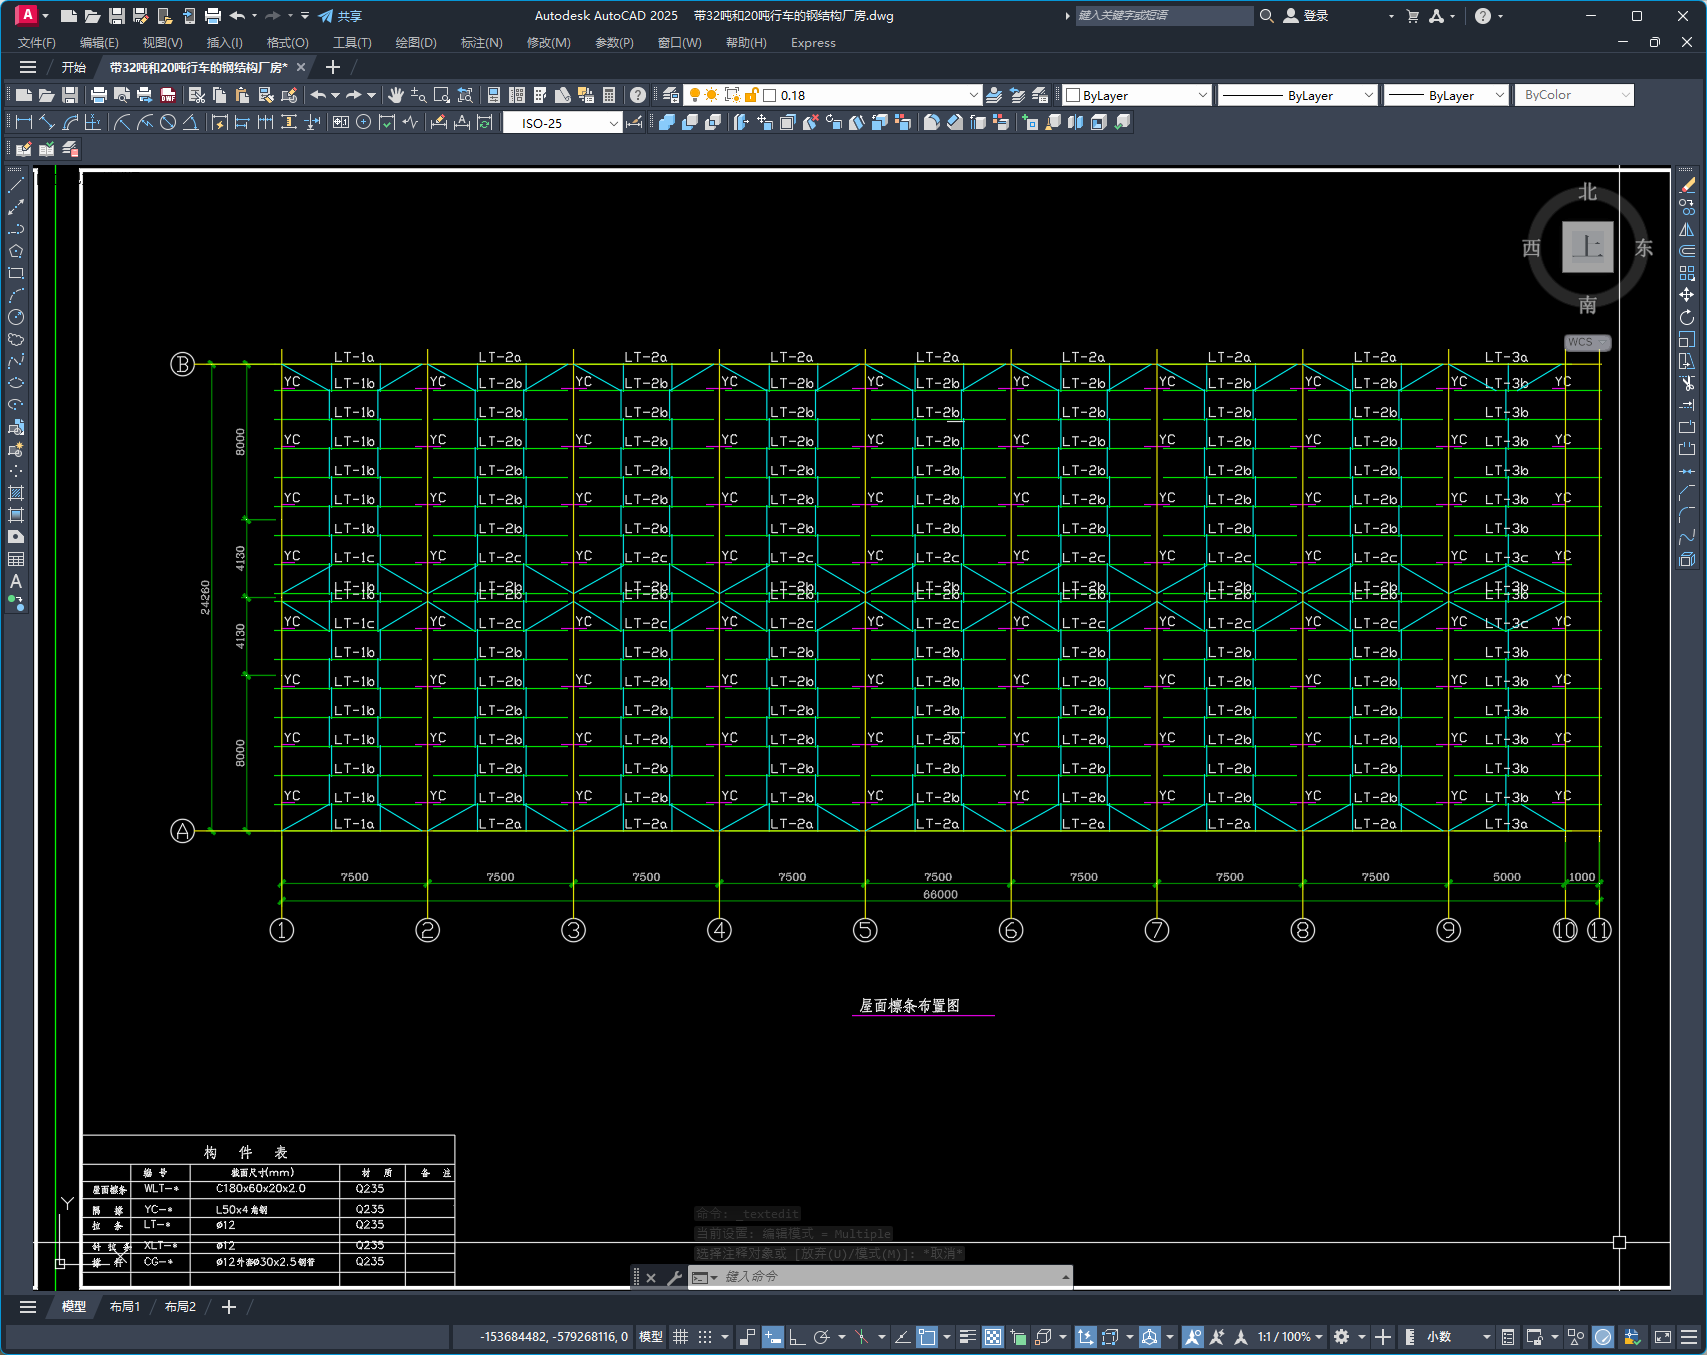Select the Pan (hand) tool
1707x1355 pixels.
396,95
